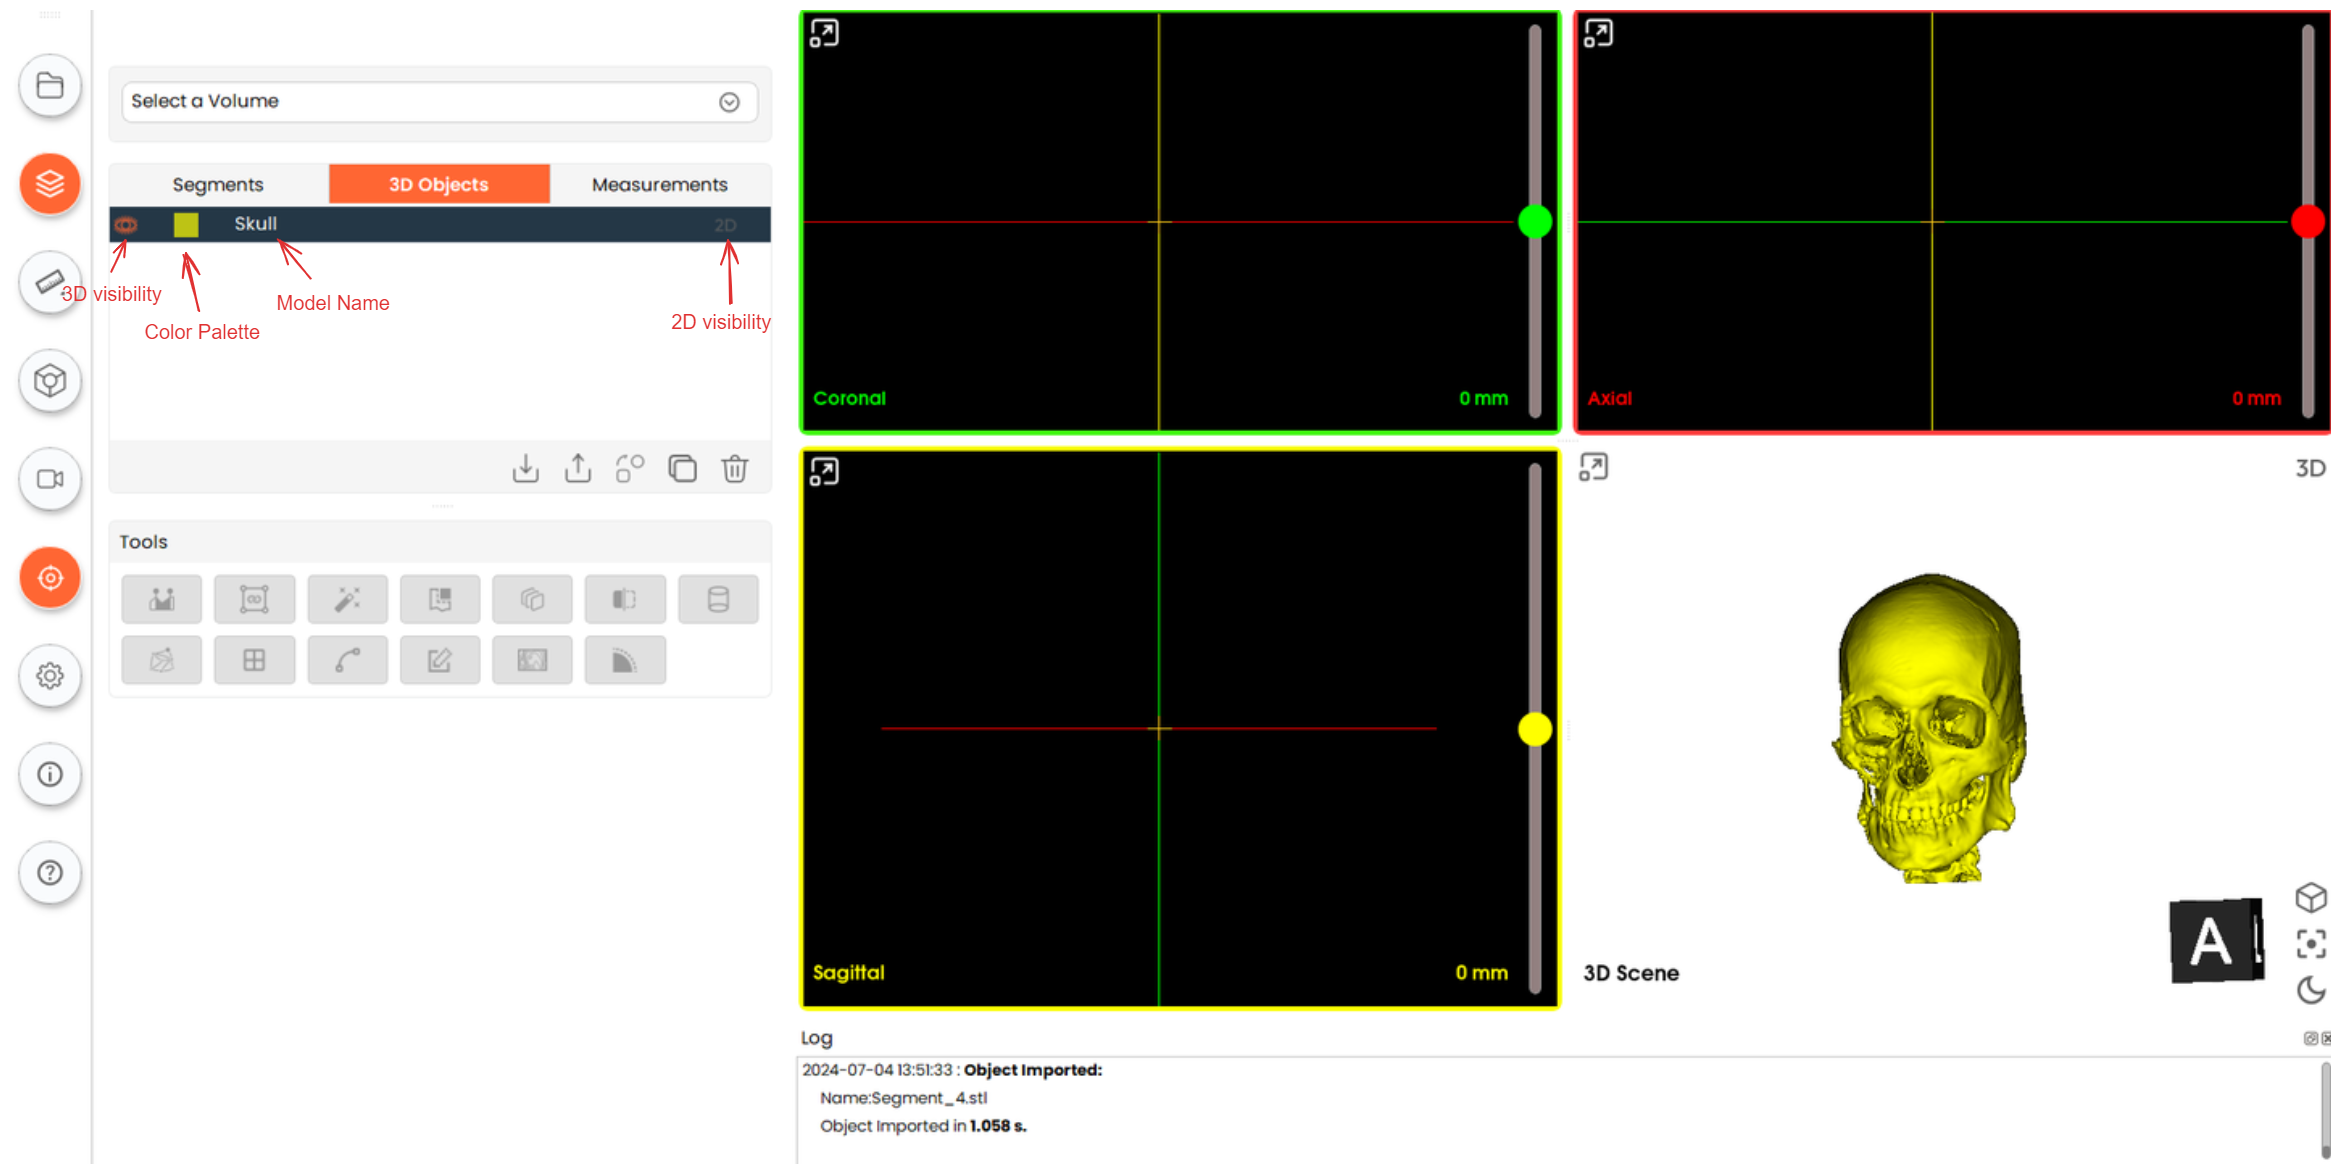
Task: Open the Select a Volume dropdown
Action: tap(439, 101)
